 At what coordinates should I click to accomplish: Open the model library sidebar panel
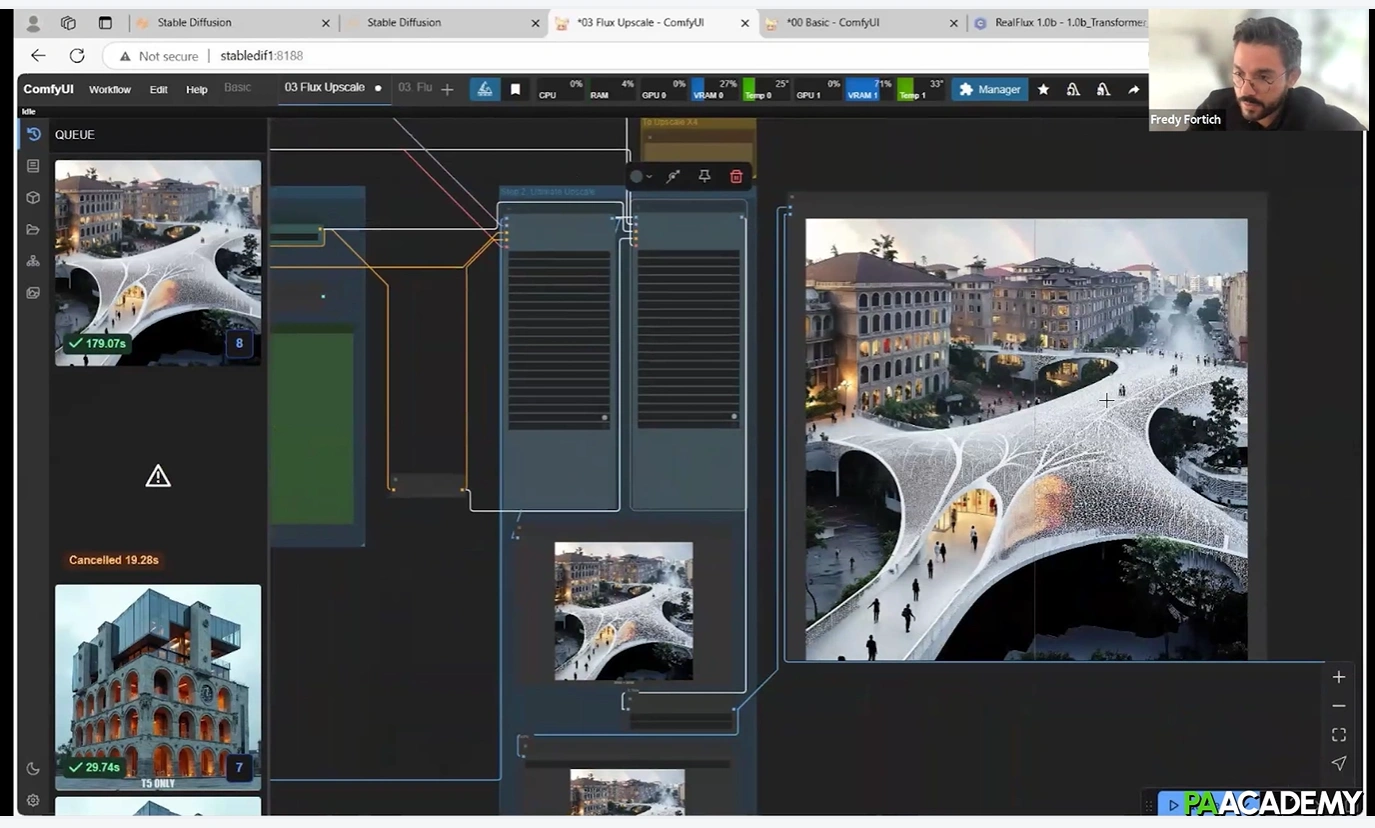(33, 197)
